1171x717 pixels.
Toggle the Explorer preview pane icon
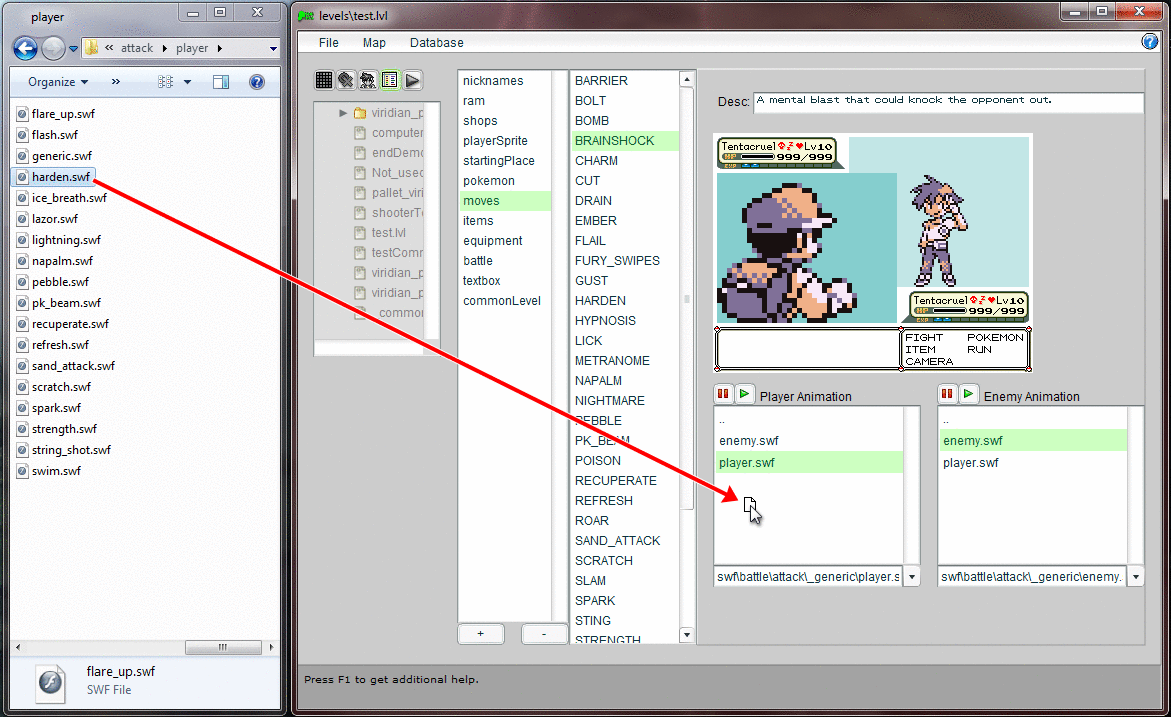[221, 82]
